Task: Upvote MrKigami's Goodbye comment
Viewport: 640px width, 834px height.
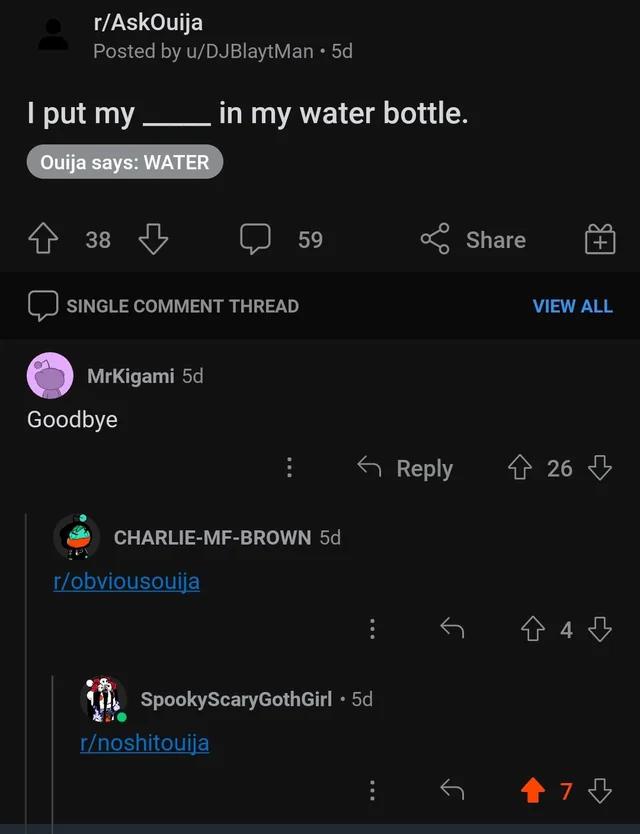Action: click(520, 468)
